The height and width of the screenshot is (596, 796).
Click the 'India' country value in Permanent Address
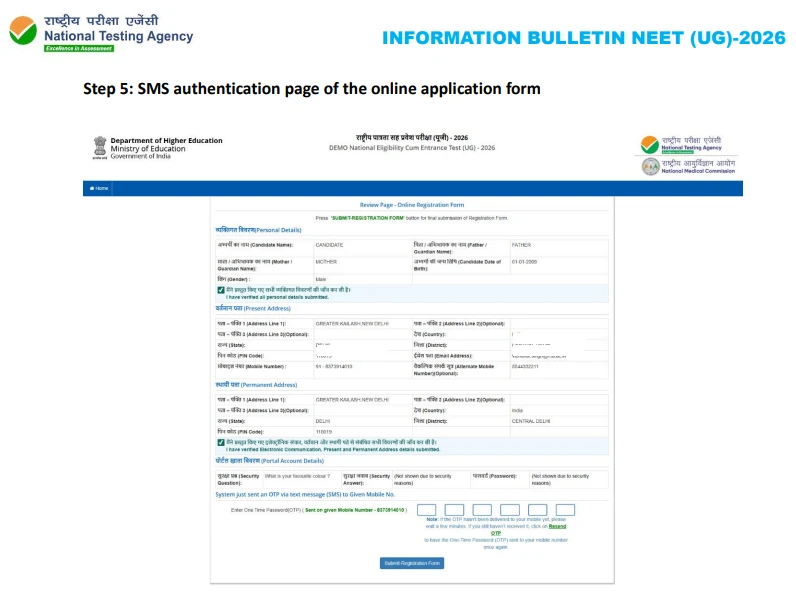click(517, 410)
